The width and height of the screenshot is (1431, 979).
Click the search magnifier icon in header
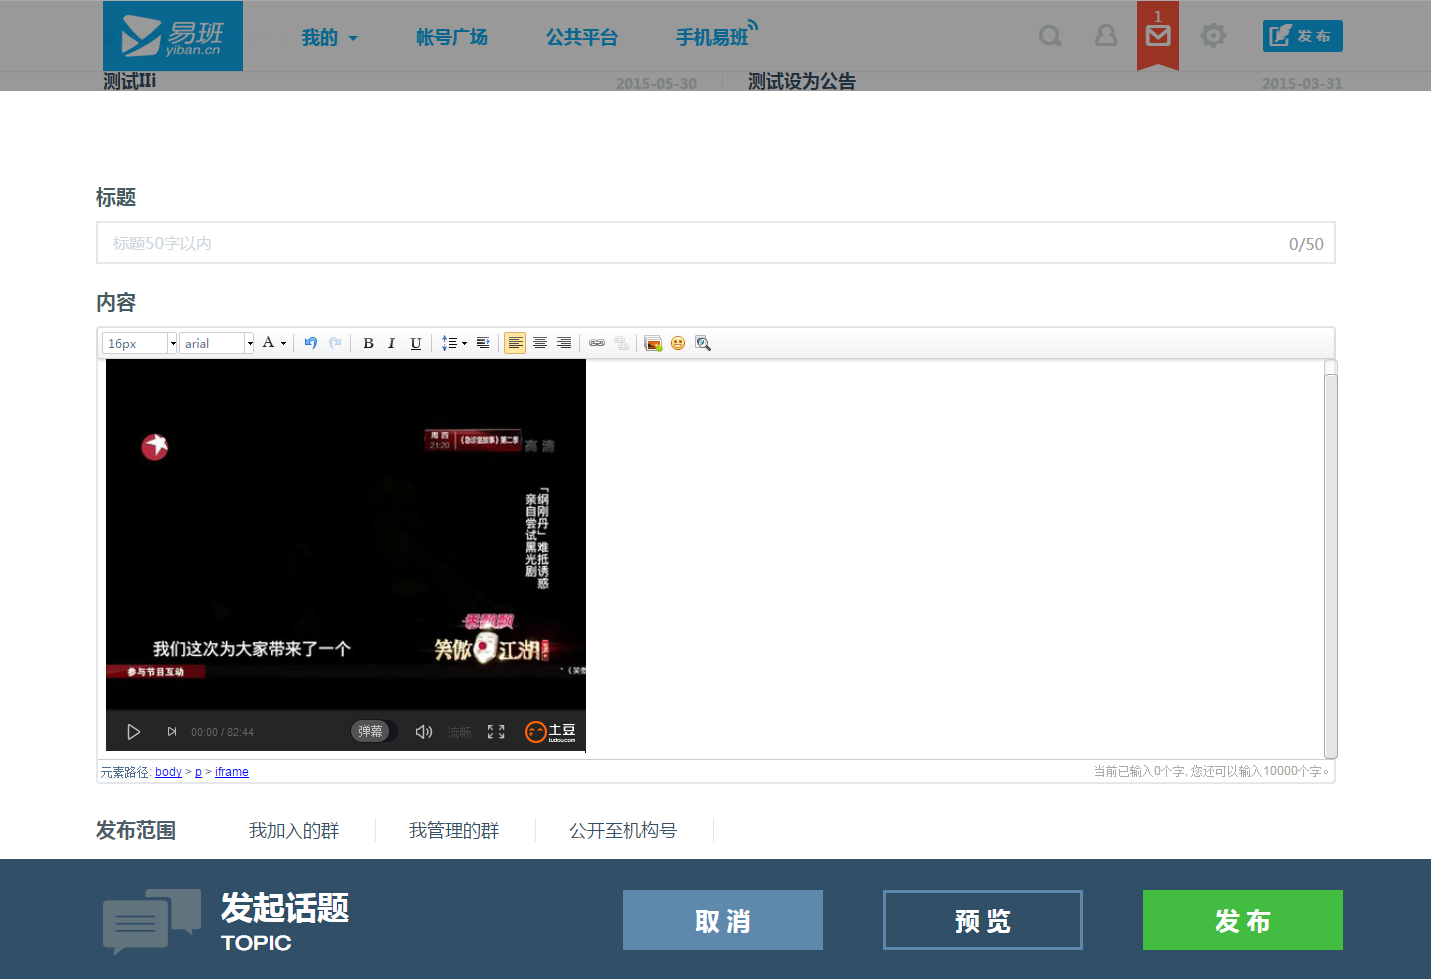click(1050, 37)
